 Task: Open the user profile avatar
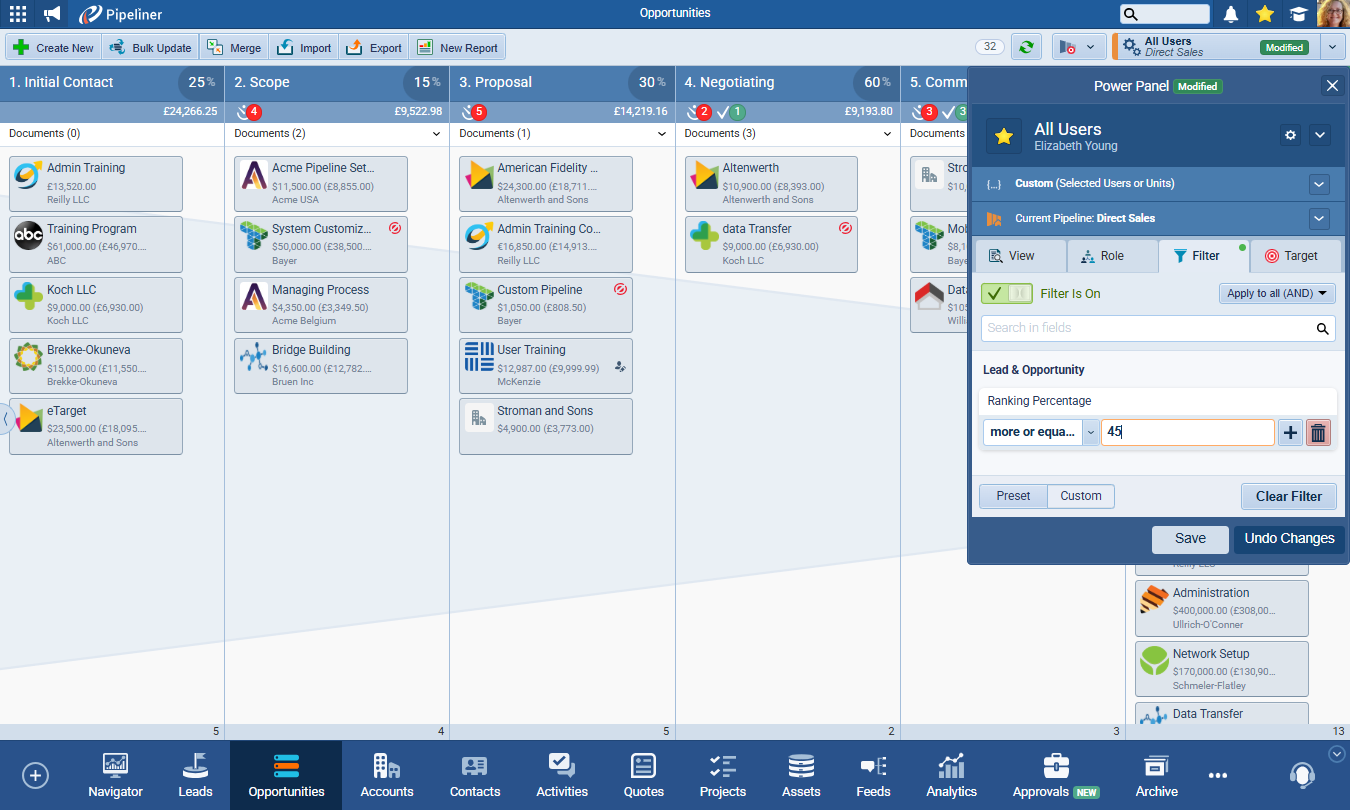[1333, 14]
